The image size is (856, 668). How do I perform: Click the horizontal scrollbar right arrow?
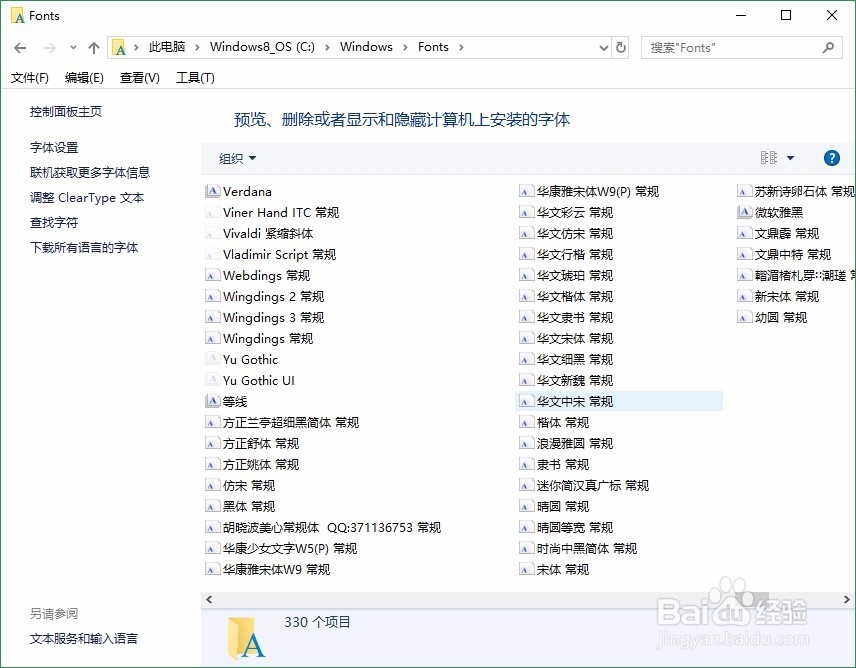847,599
